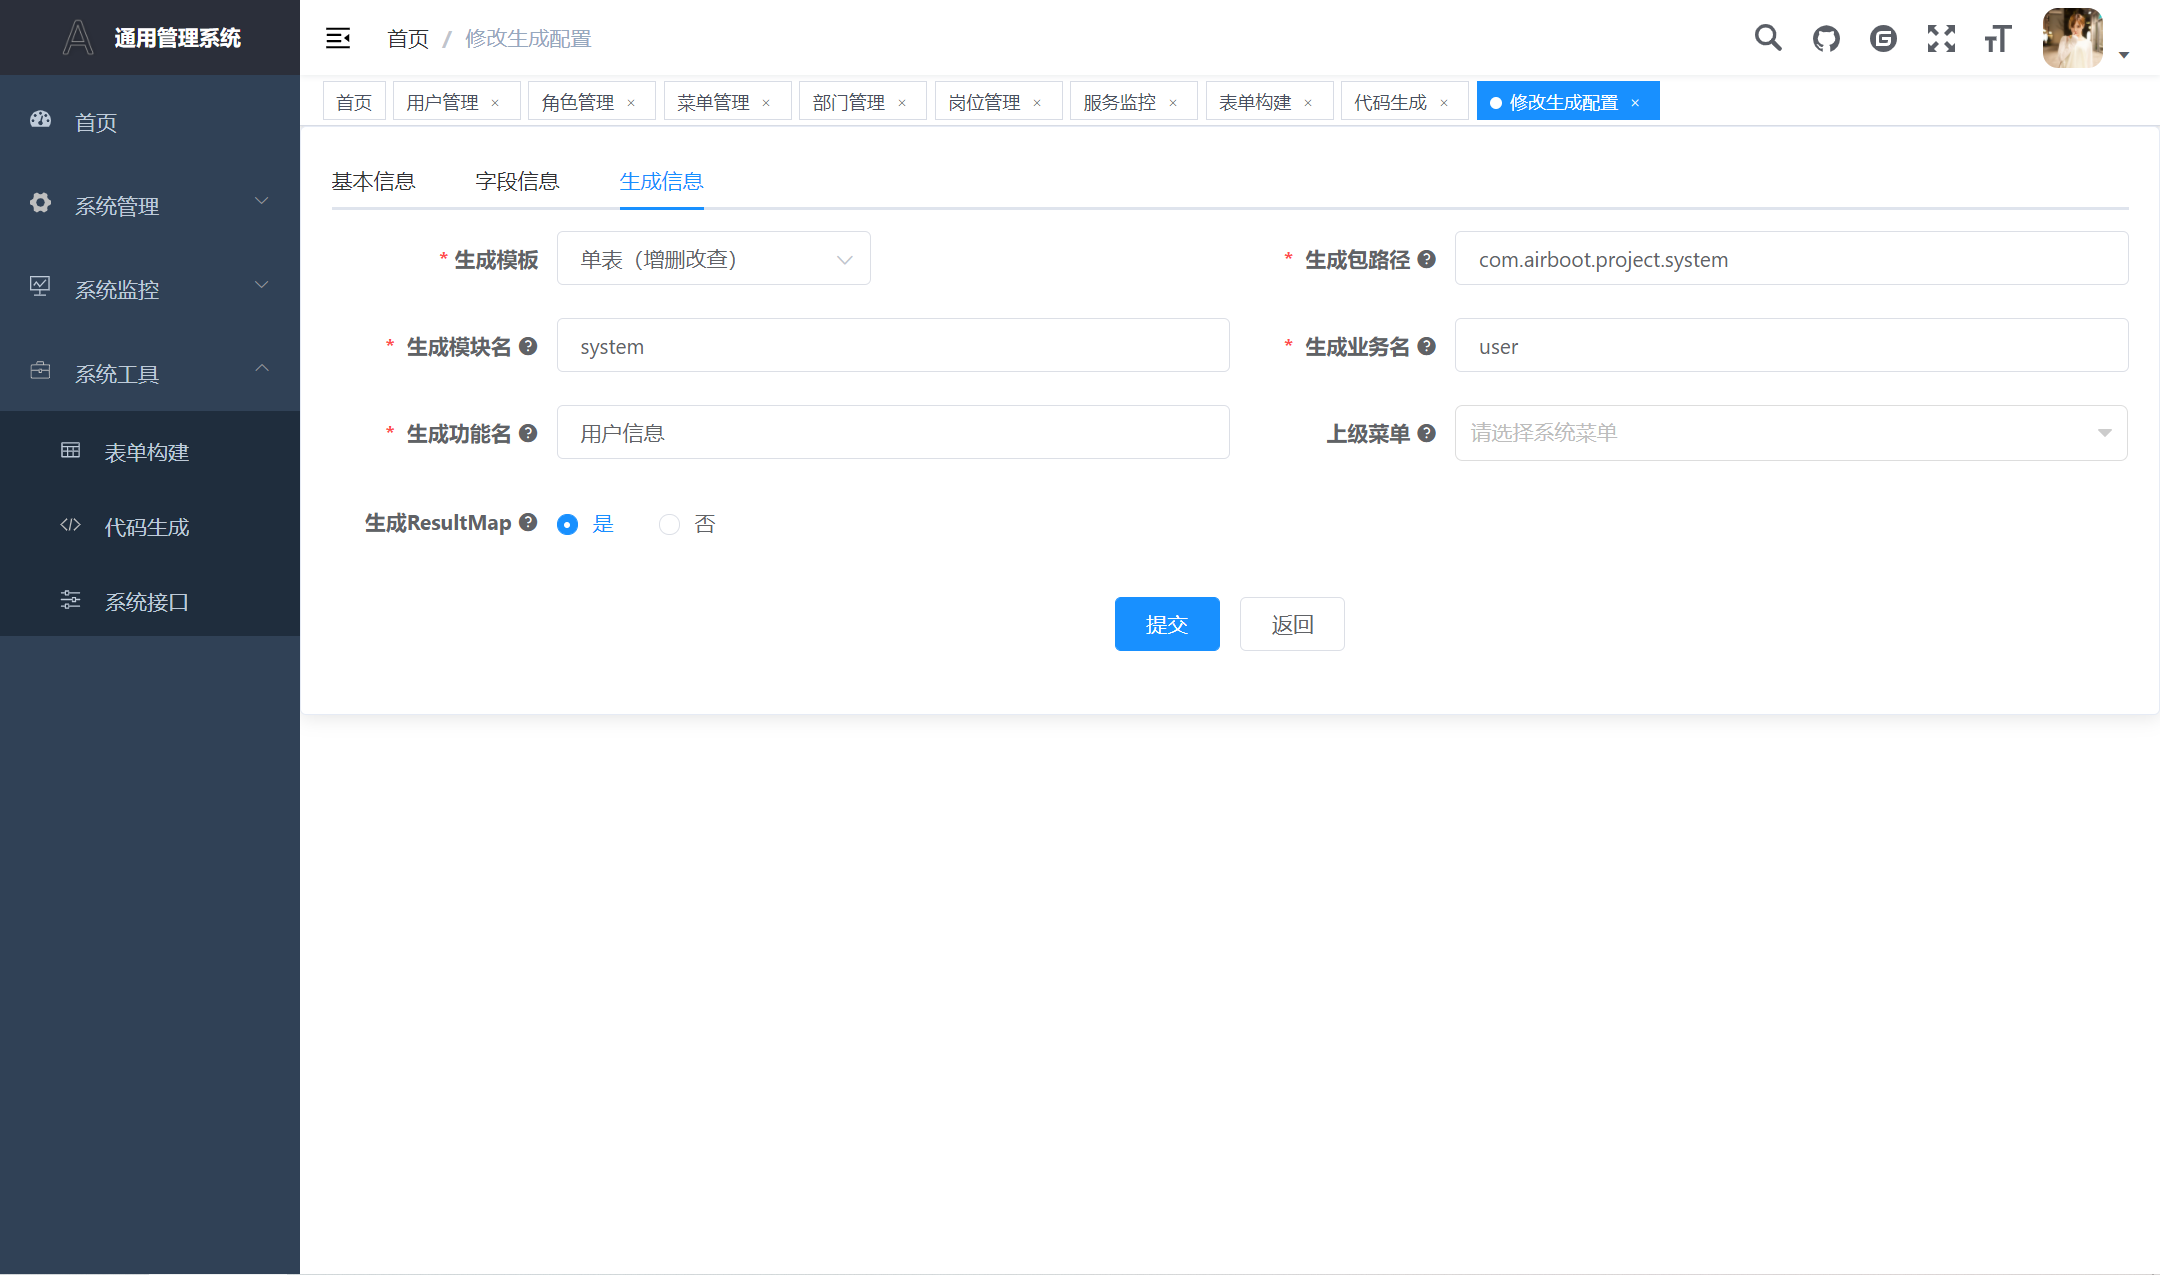
Task: Switch to the 首页 page tag
Action: click(x=354, y=102)
